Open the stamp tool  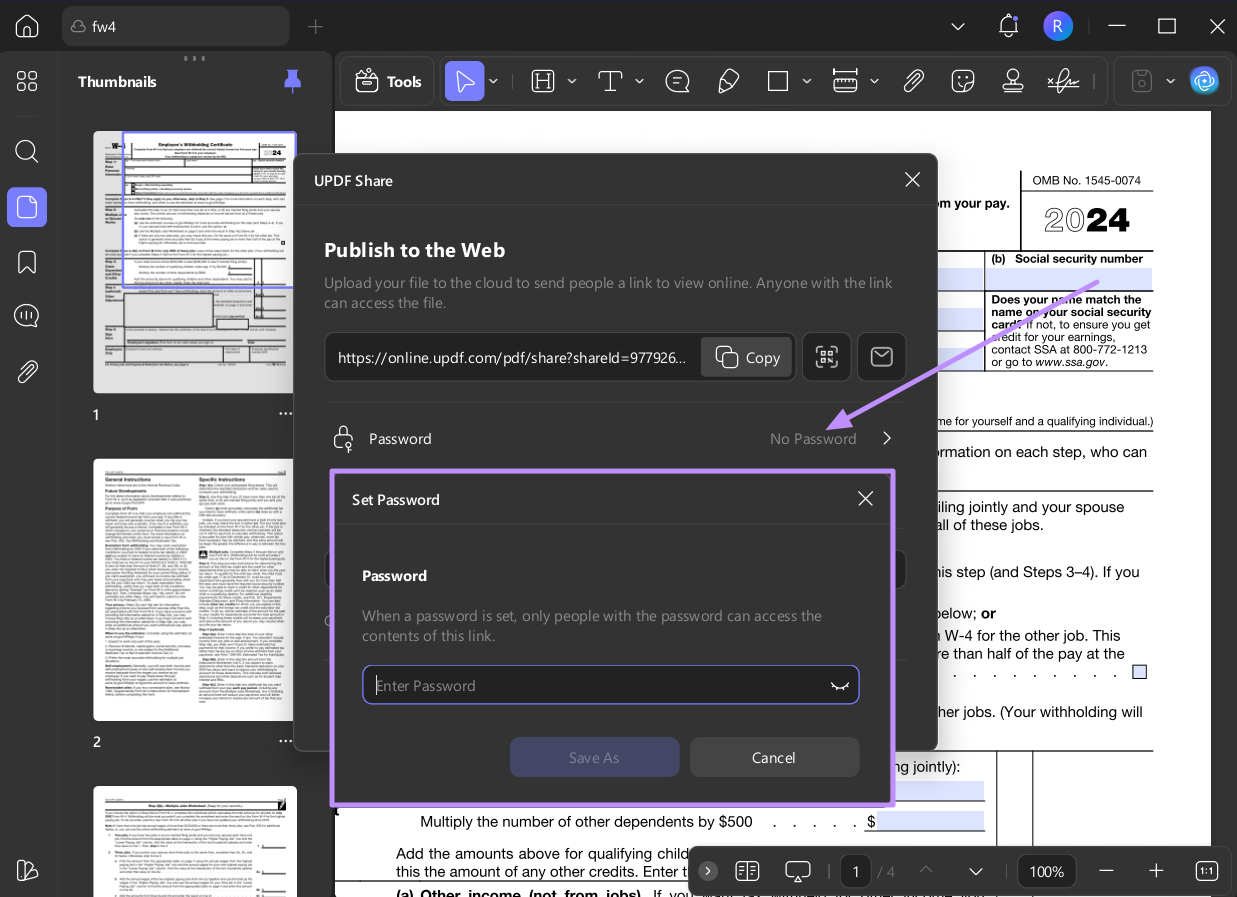[1012, 81]
